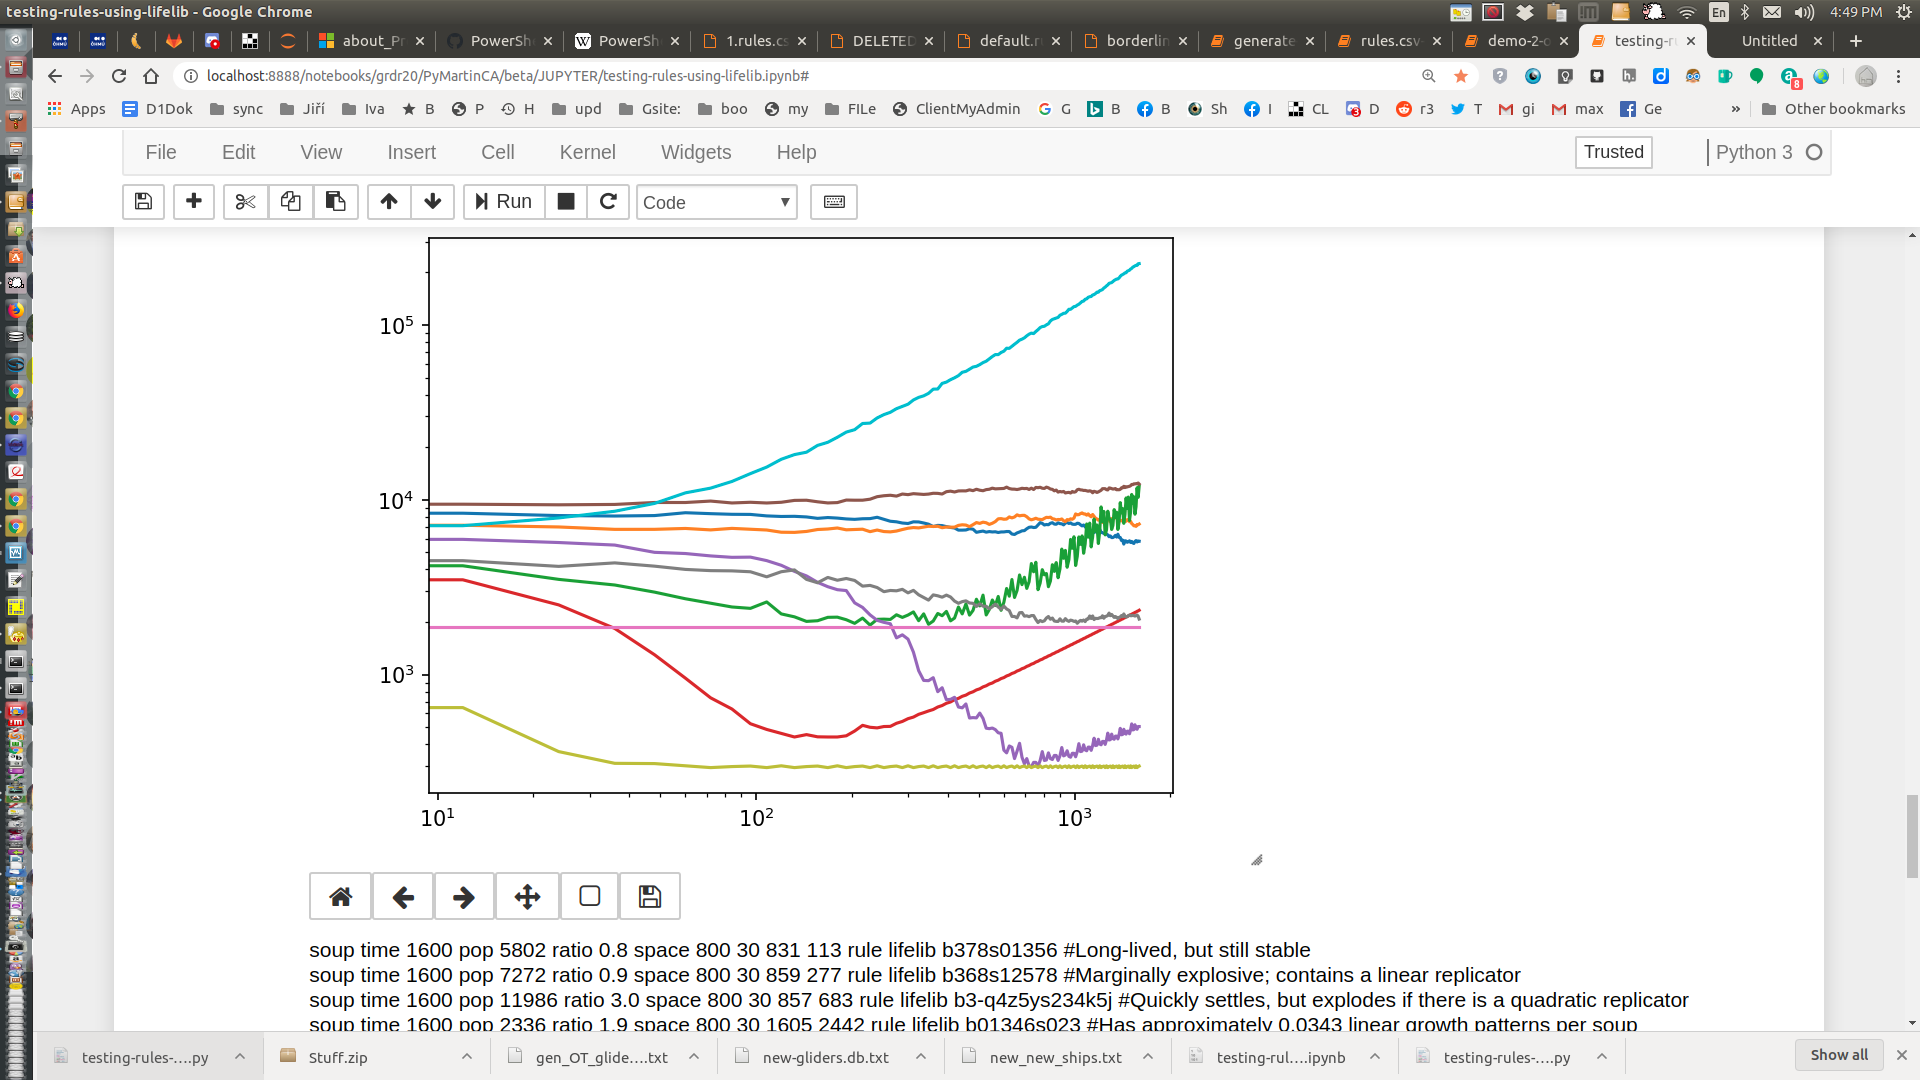Viewport: 1920px width, 1080px height.
Task: Open the command palette keyboard icon
Action: point(834,202)
